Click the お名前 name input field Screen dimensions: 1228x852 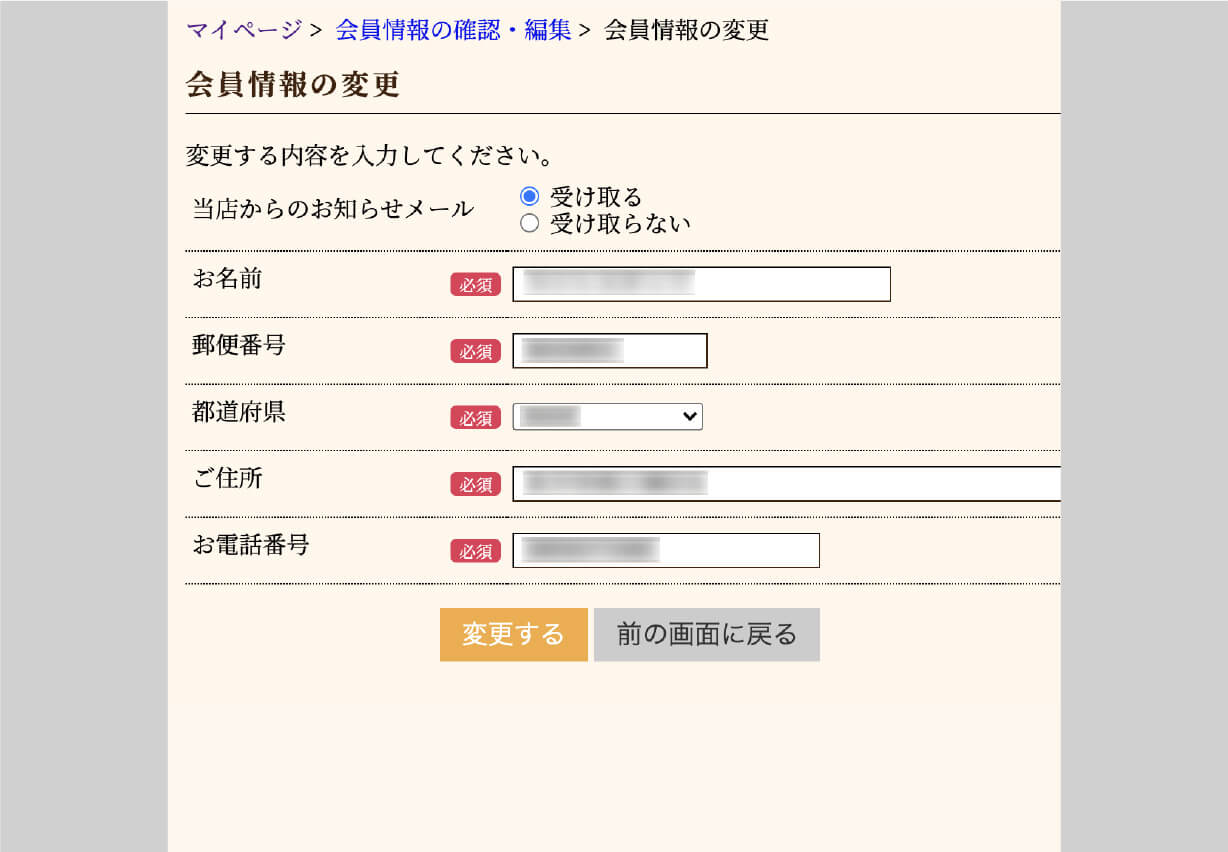pos(701,284)
